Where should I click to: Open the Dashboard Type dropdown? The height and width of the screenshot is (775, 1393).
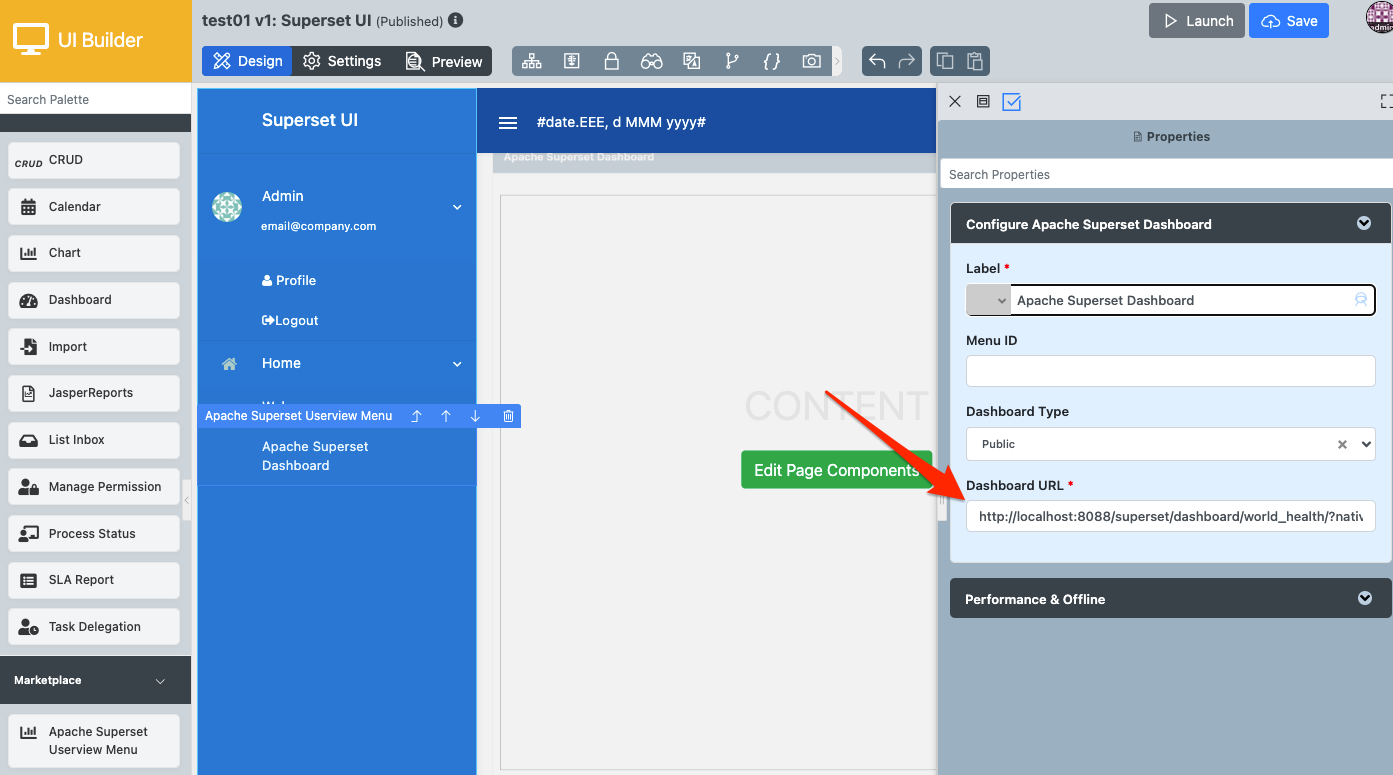pyautogui.click(x=1367, y=444)
